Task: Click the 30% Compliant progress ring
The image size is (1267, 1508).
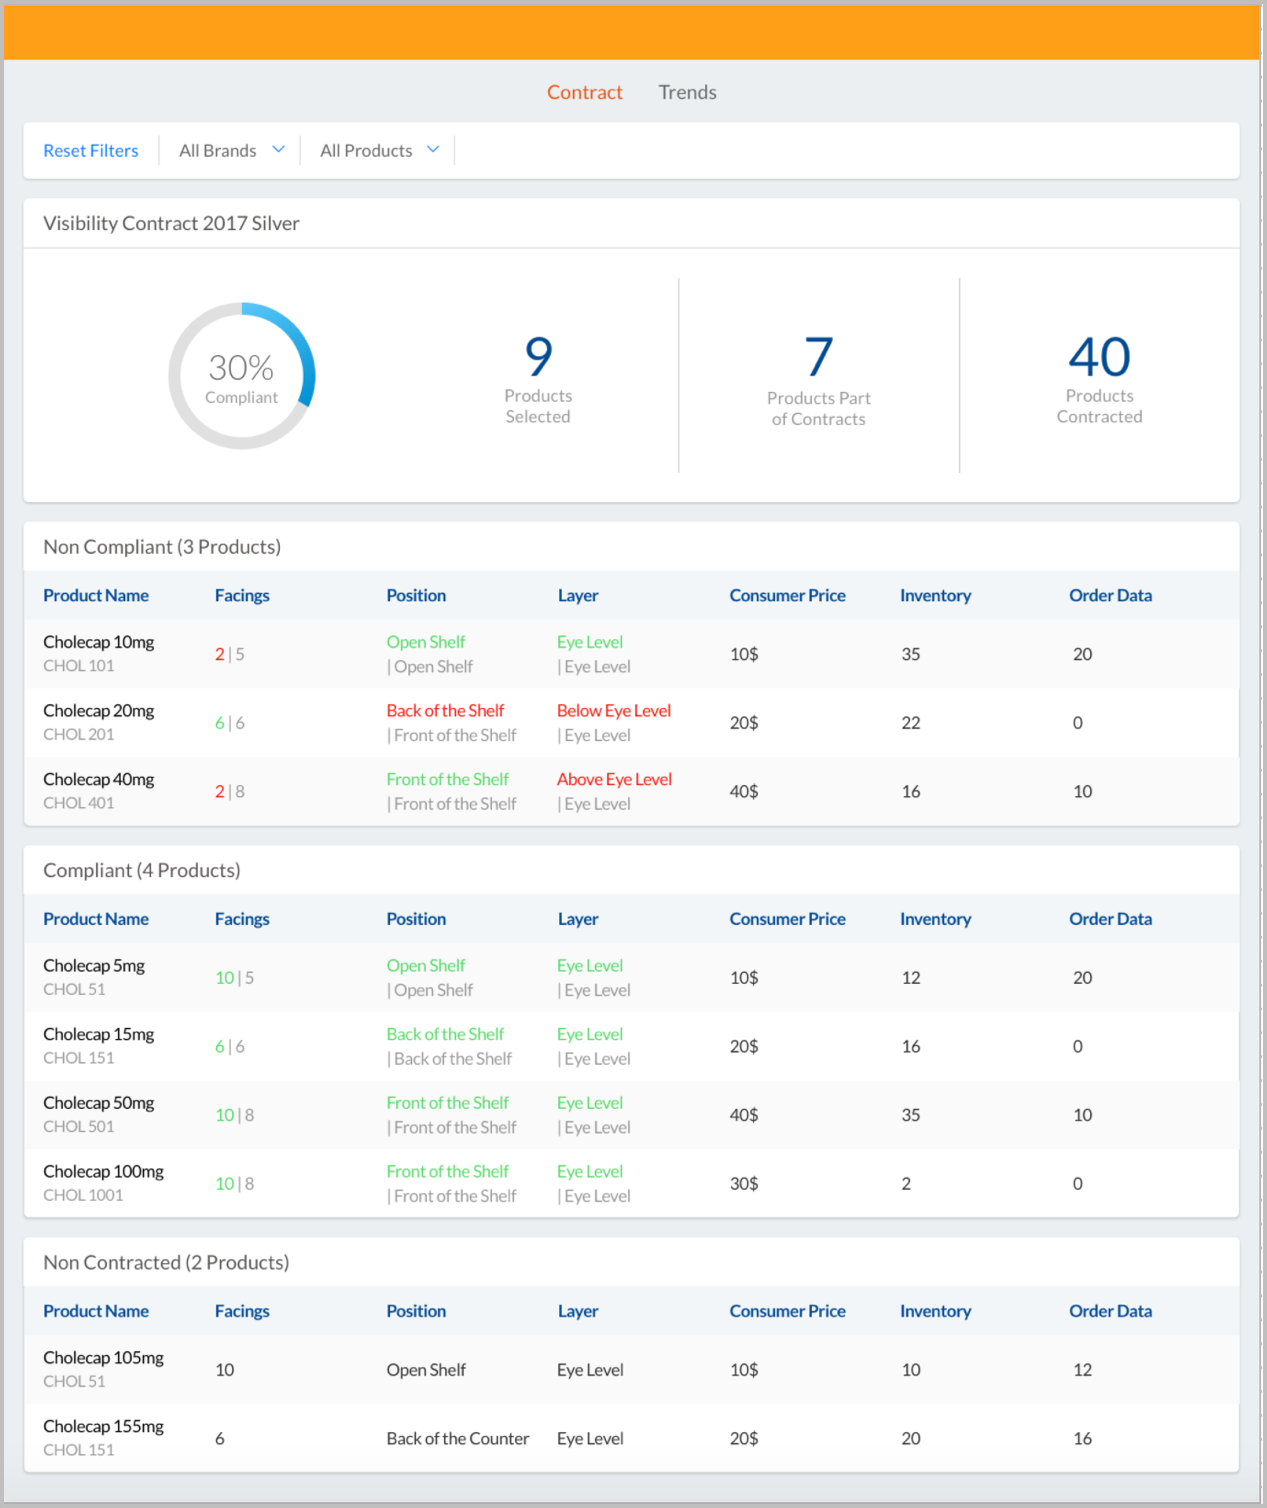Action: click(242, 376)
